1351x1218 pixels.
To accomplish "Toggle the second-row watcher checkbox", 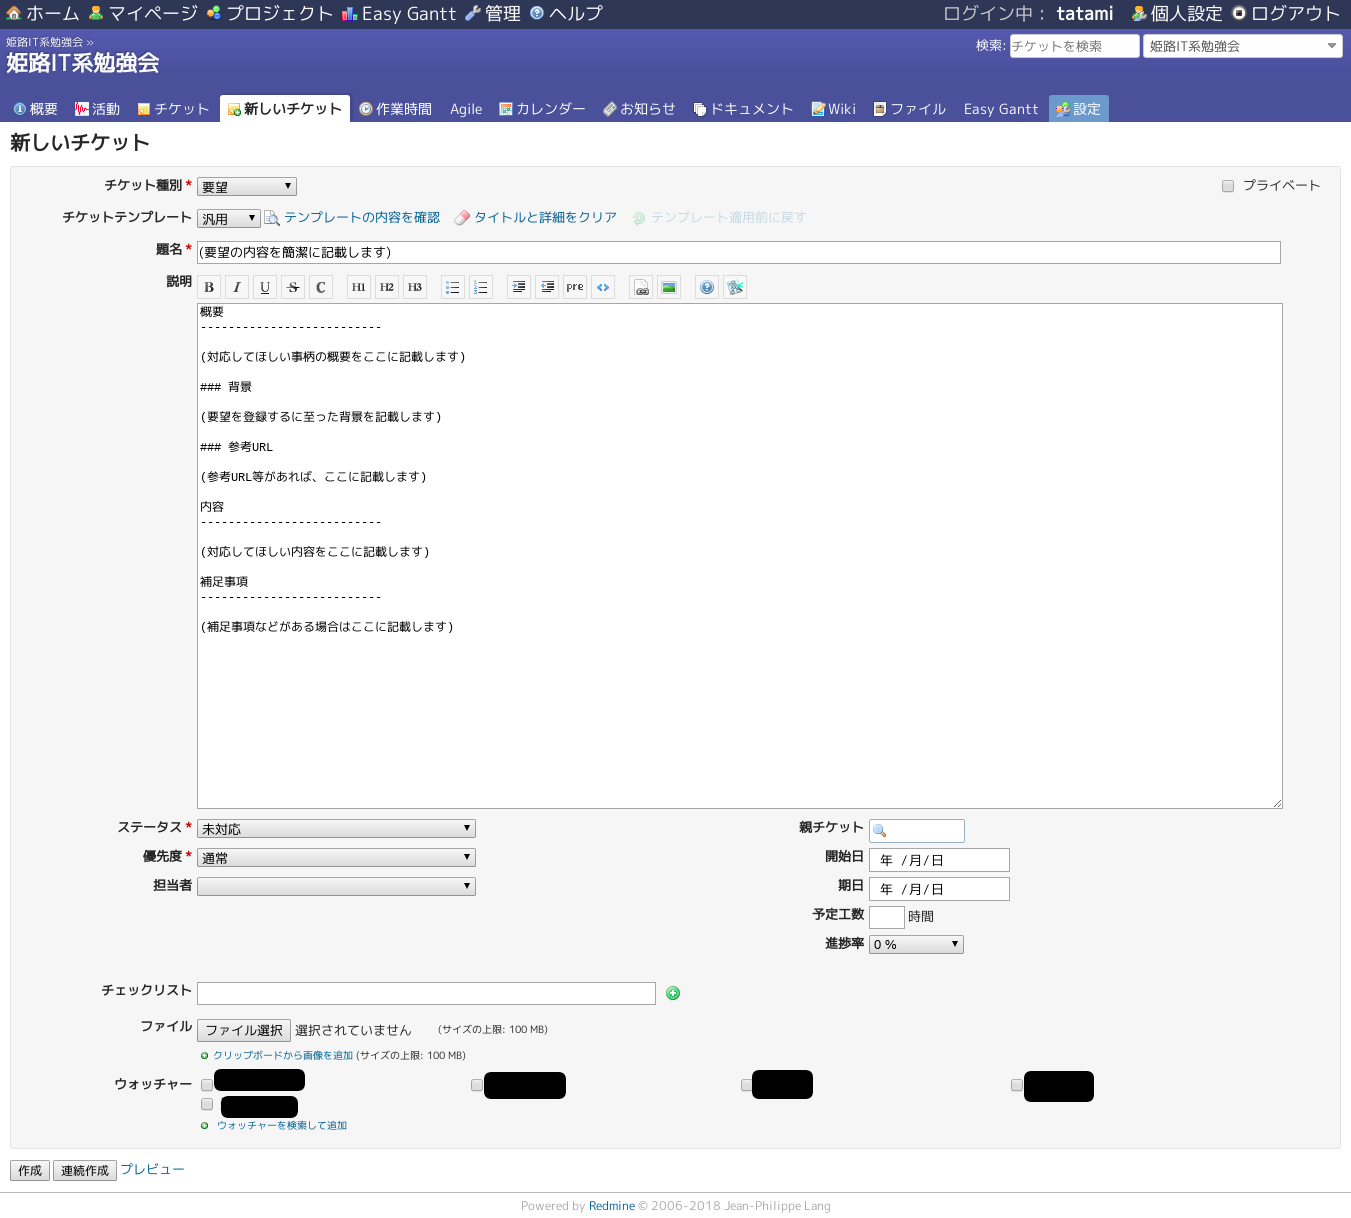I will 207,1104.
